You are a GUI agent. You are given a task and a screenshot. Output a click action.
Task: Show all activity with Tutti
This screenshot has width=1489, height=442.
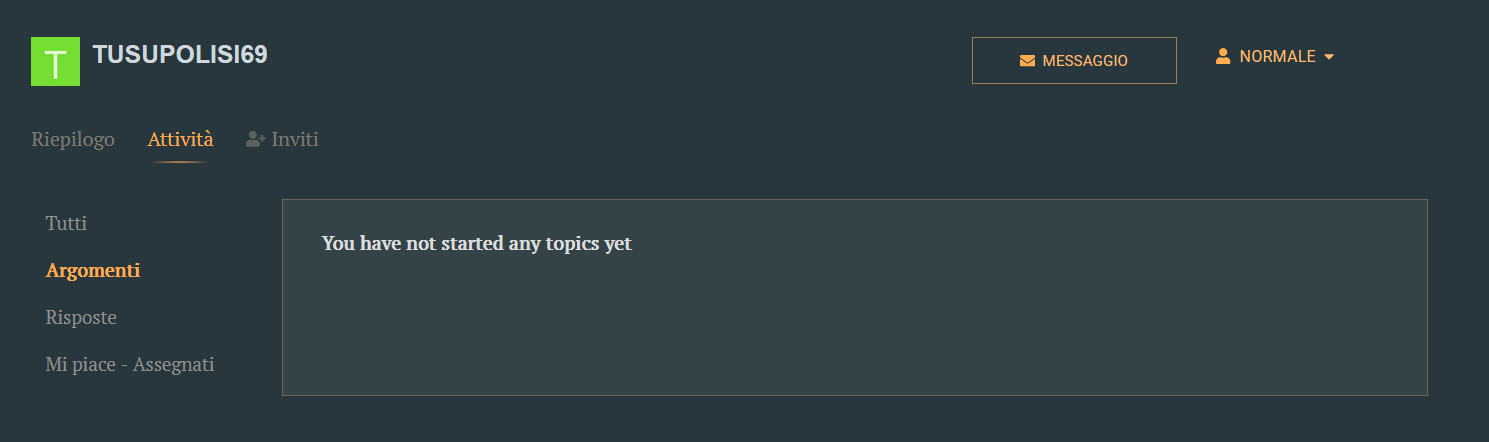tap(66, 223)
